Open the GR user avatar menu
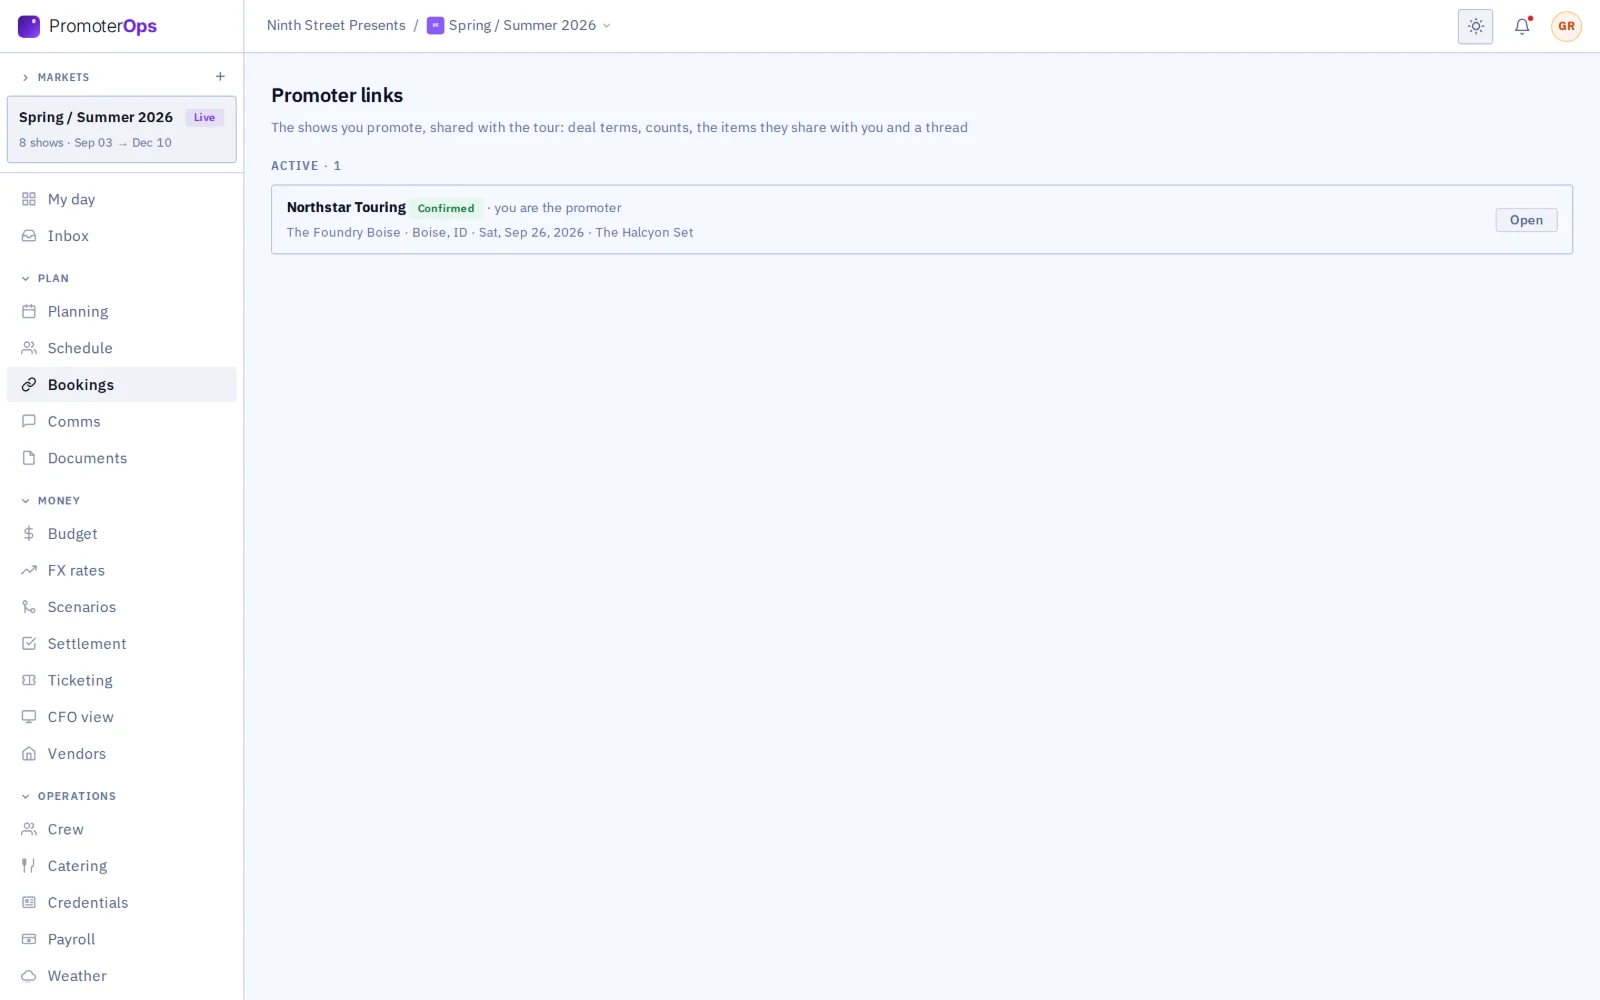This screenshot has height=1000, width=1600. point(1566,27)
